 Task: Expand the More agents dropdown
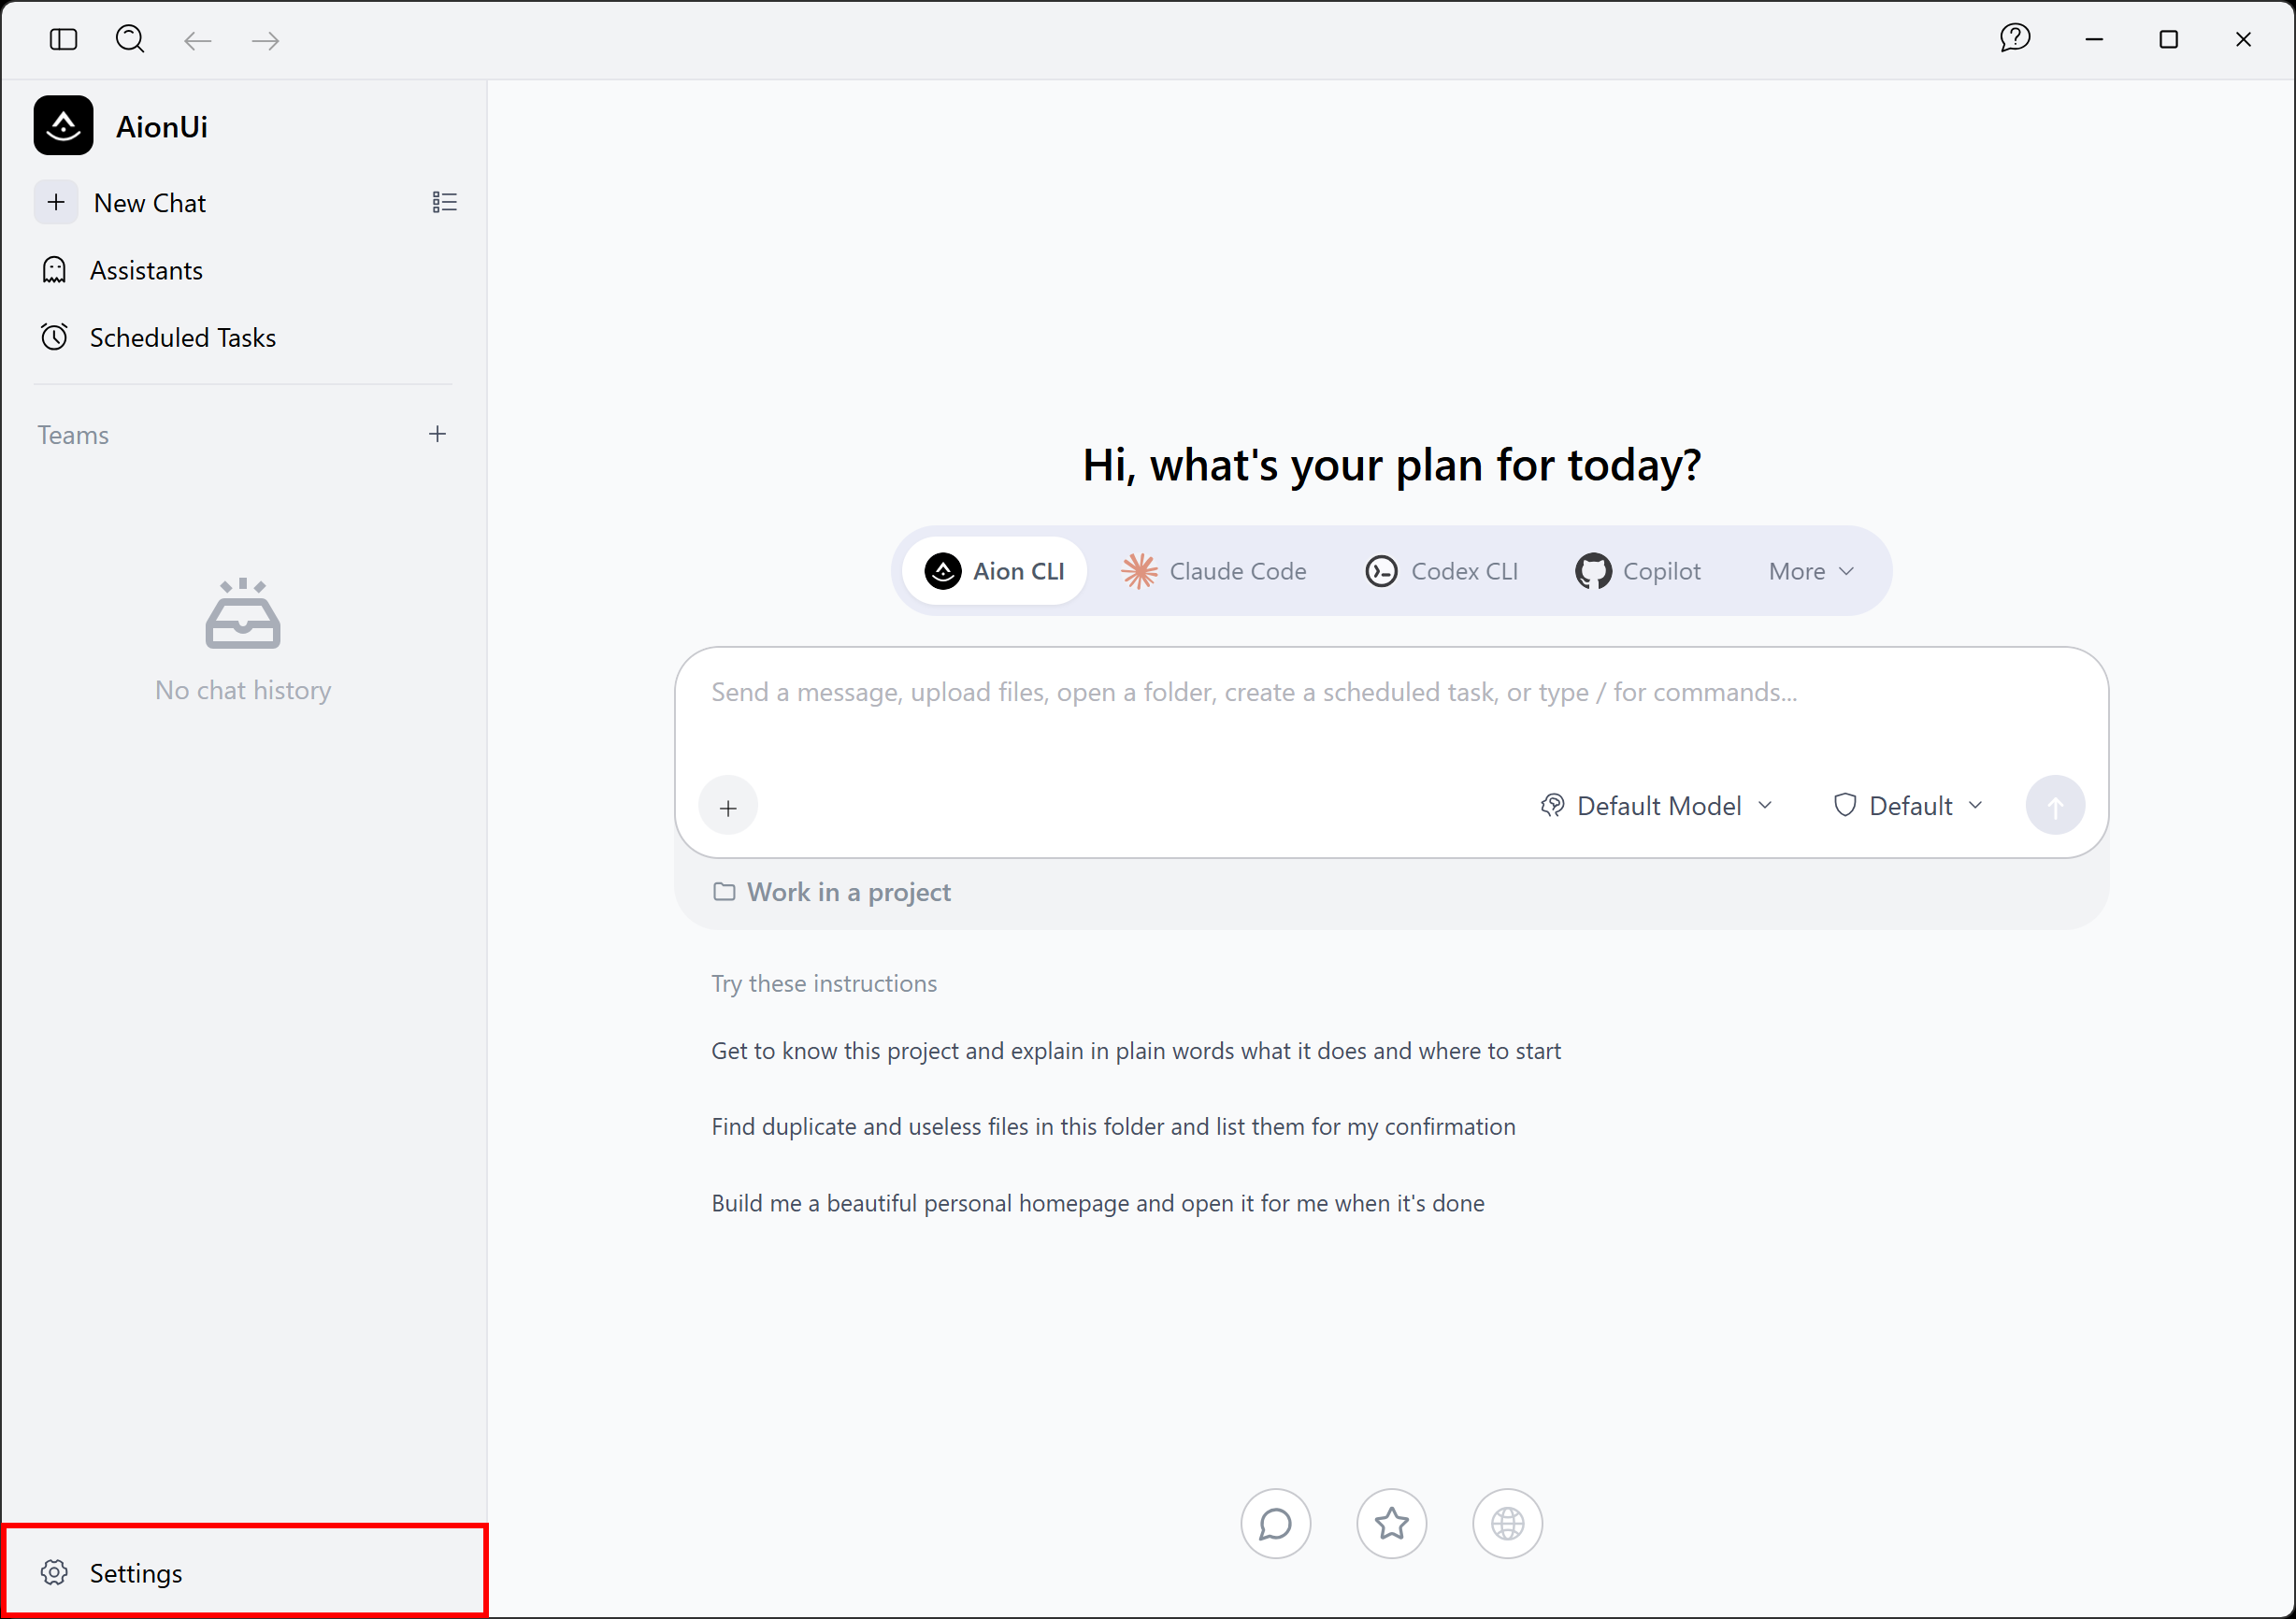pyautogui.click(x=1811, y=571)
